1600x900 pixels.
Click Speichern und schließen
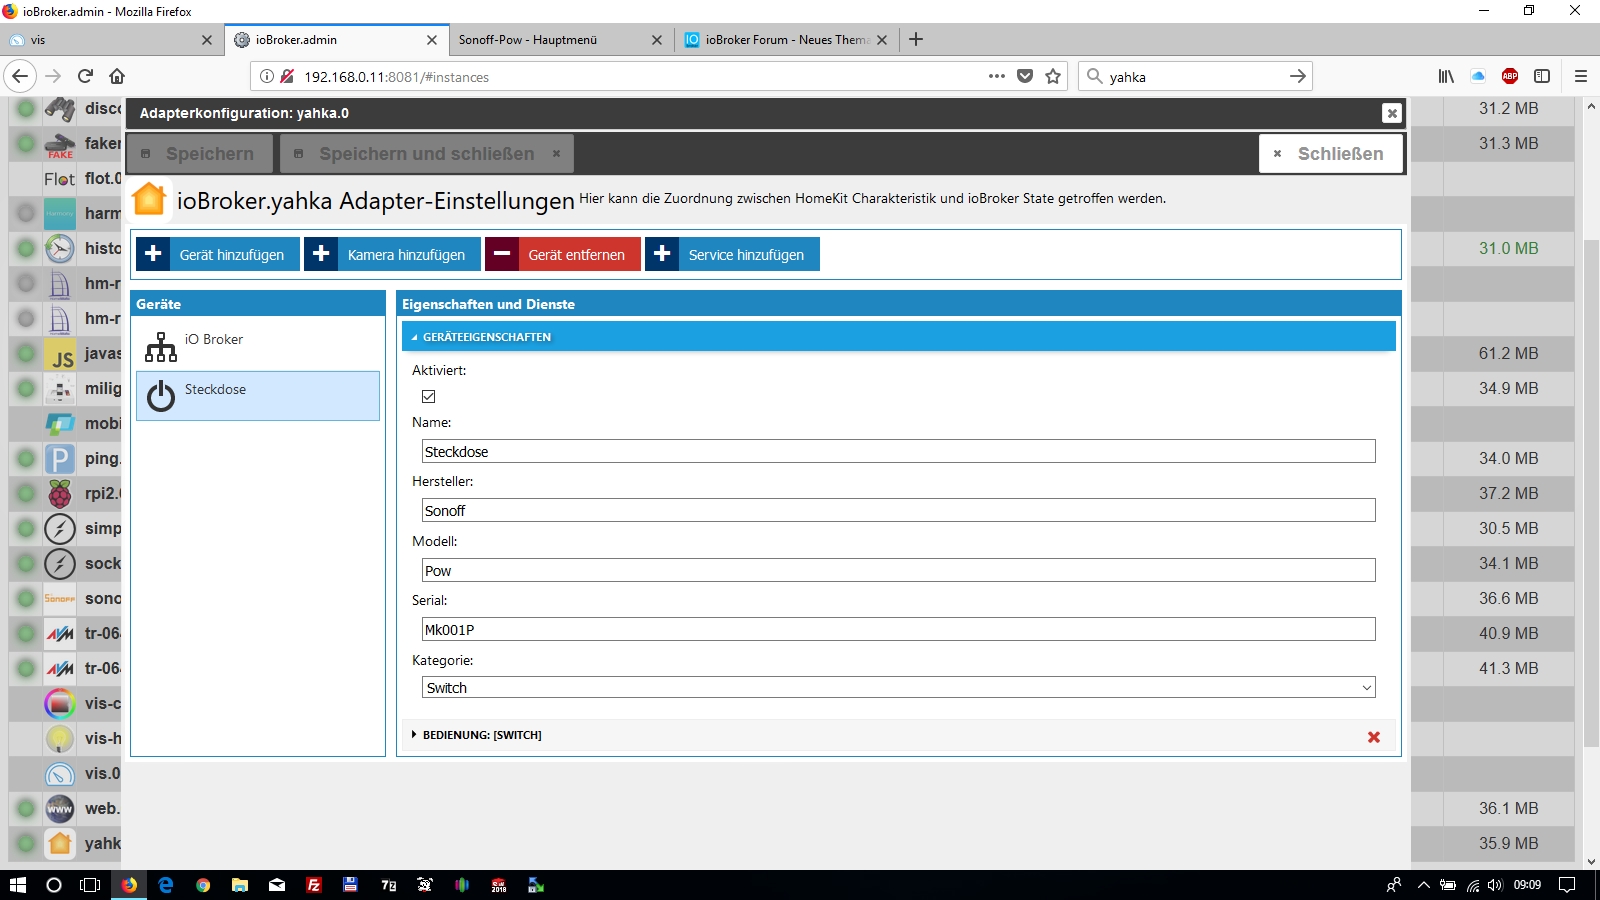tap(427, 154)
